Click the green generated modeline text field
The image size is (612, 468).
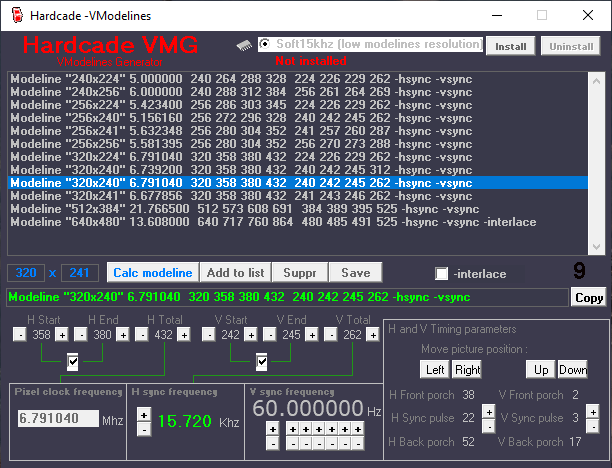pyautogui.click(x=287, y=297)
